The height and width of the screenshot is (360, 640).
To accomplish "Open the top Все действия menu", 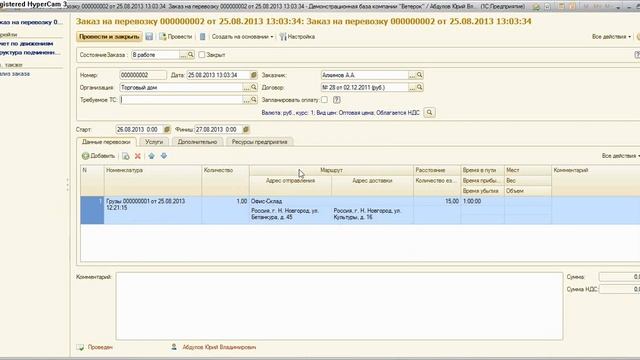I will pos(611,37).
